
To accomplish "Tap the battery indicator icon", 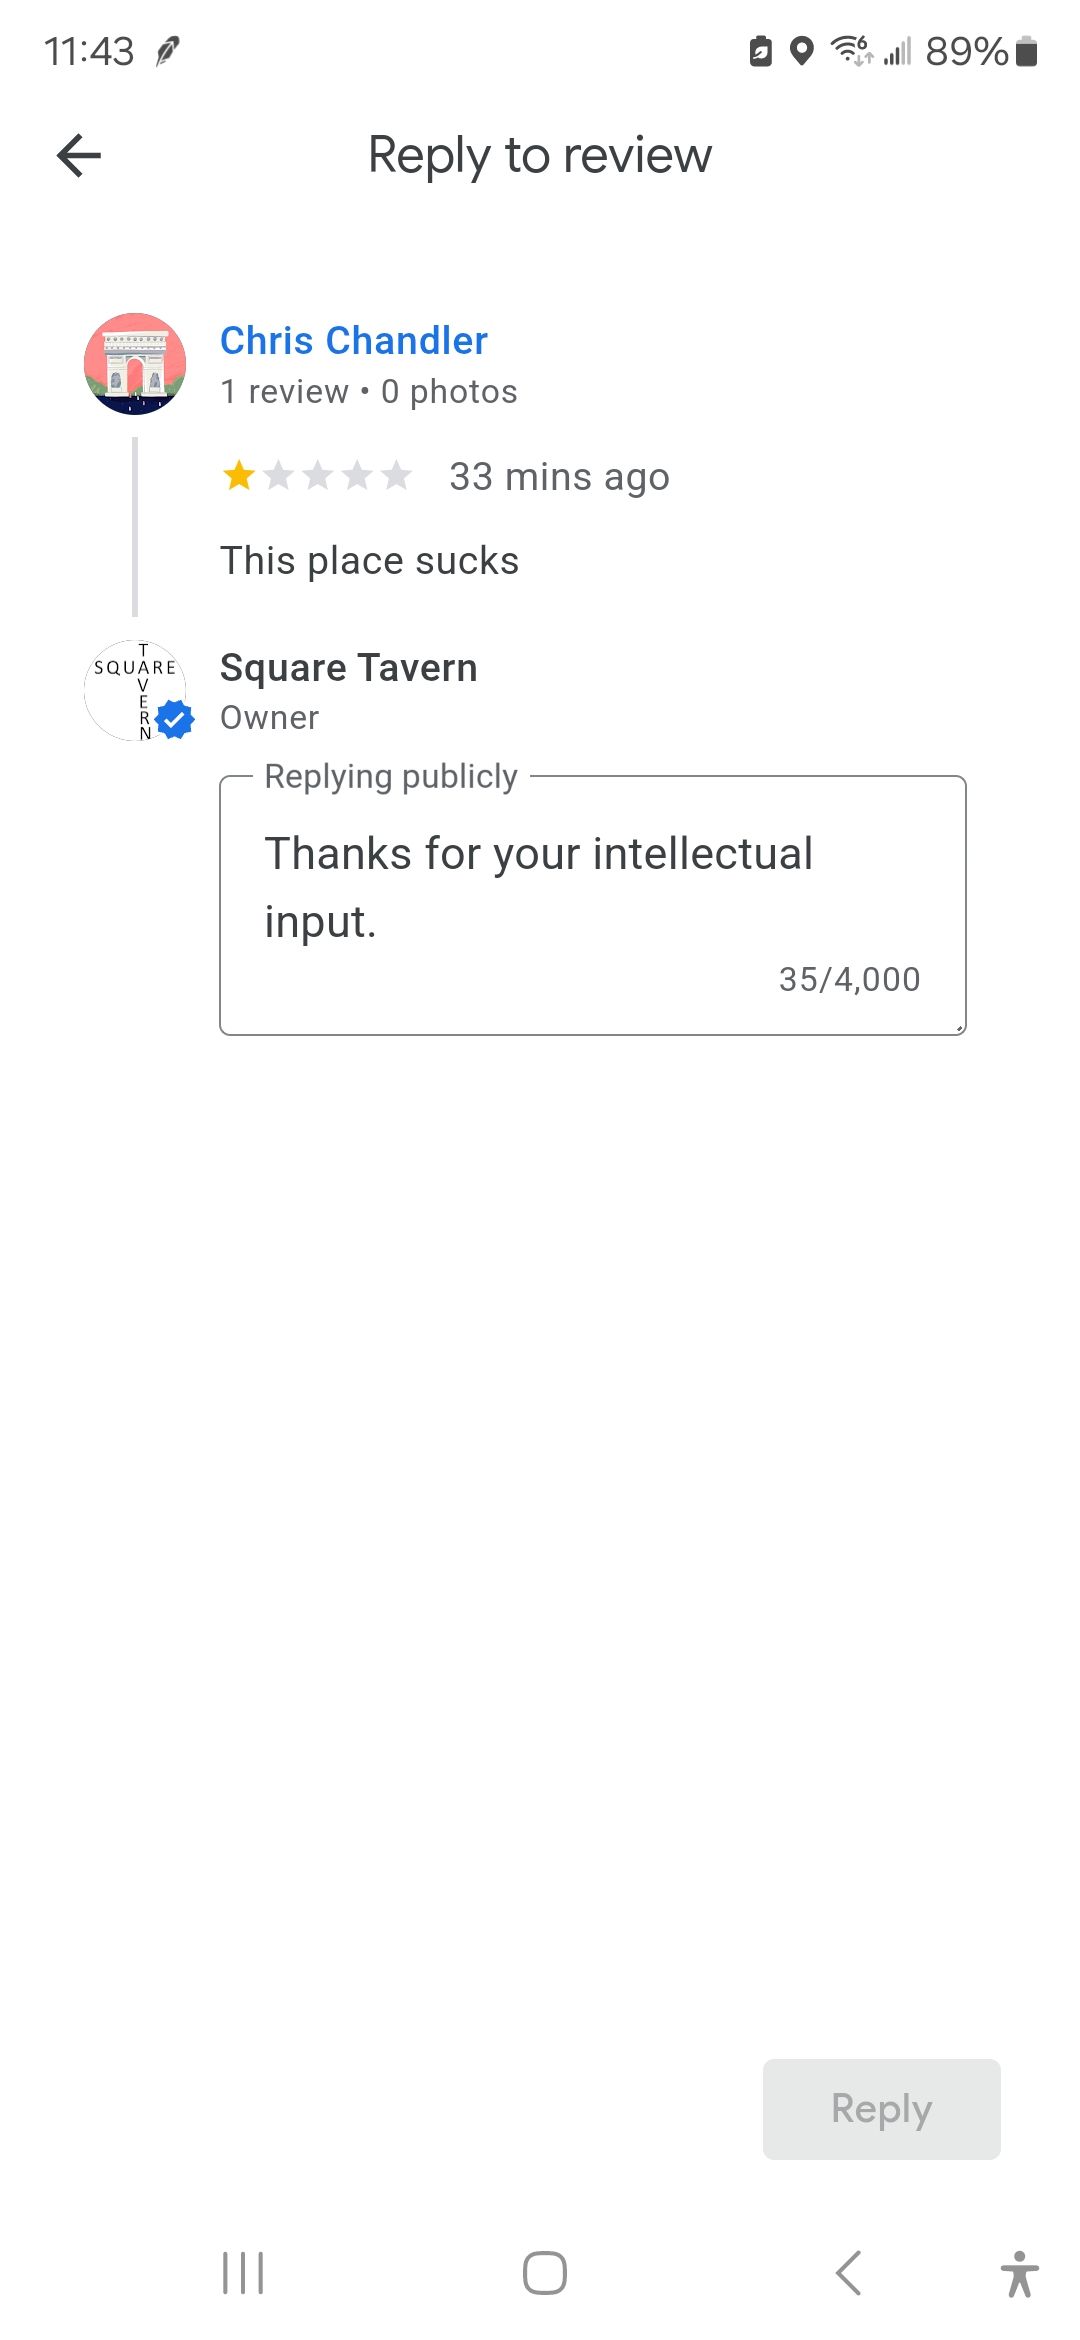I will coord(1026,51).
